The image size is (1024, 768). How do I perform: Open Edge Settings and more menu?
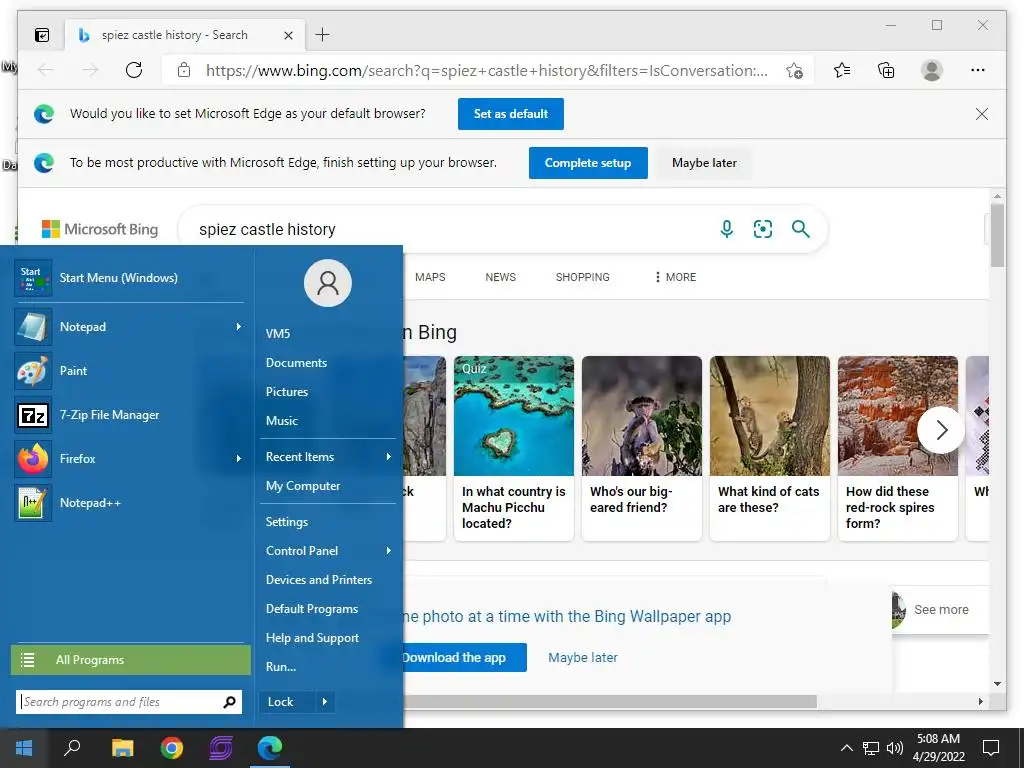coord(978,70)
